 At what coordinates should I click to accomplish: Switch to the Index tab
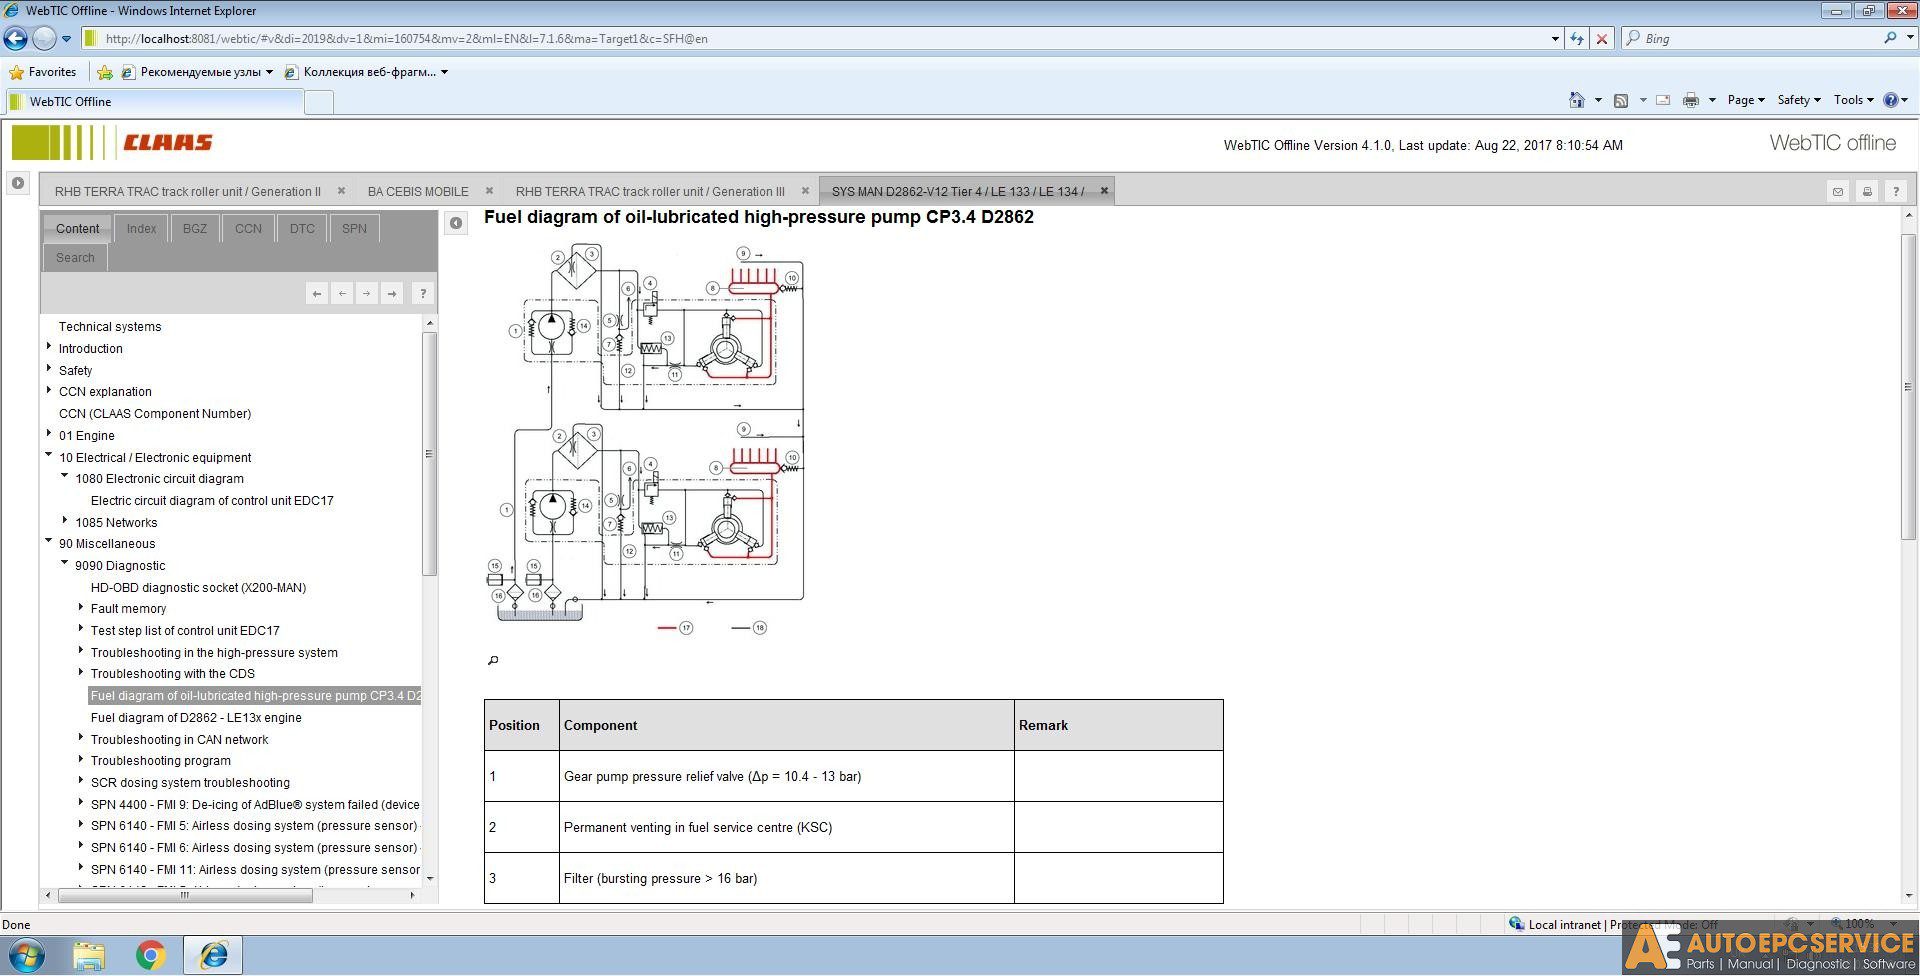pos(141,228)
